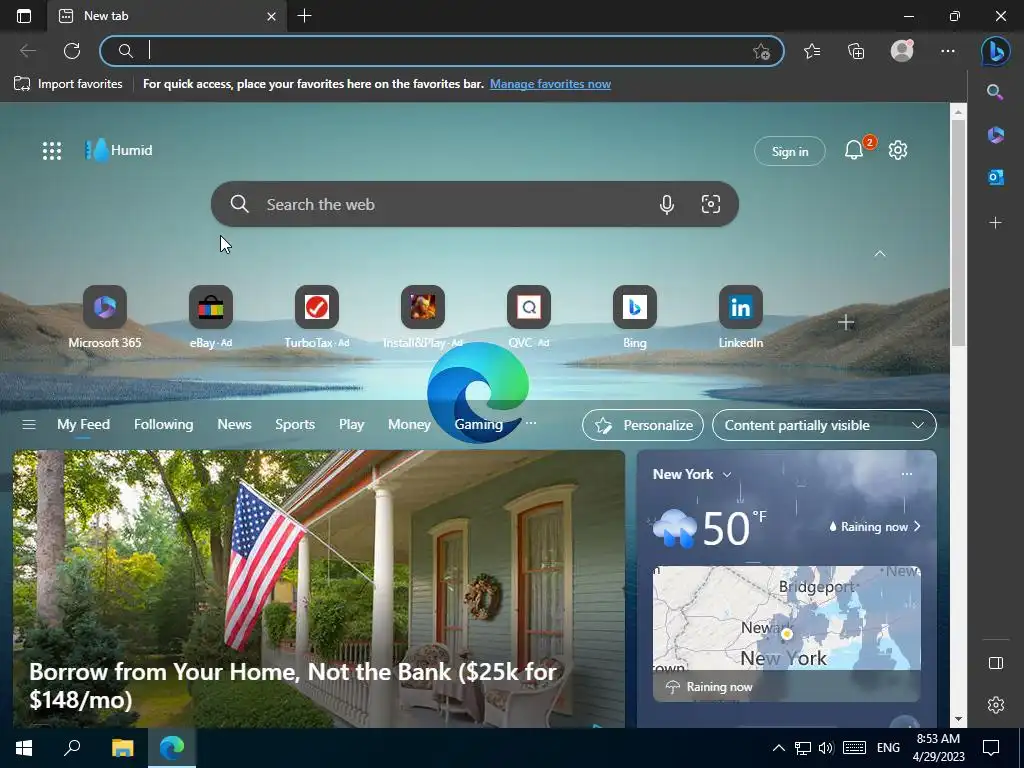
Task: Open the Microsoft 365 quick link
Action: pos(104,317)
